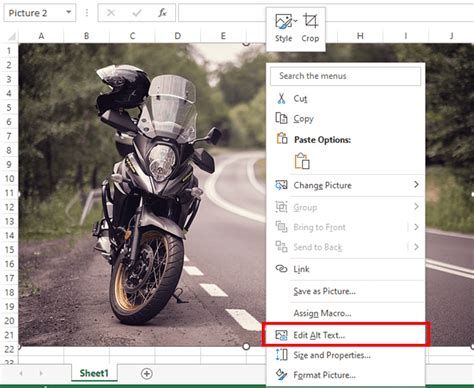
Task: Click the Search the menus field
Action: pyautogui.click(x=345, y=76)
